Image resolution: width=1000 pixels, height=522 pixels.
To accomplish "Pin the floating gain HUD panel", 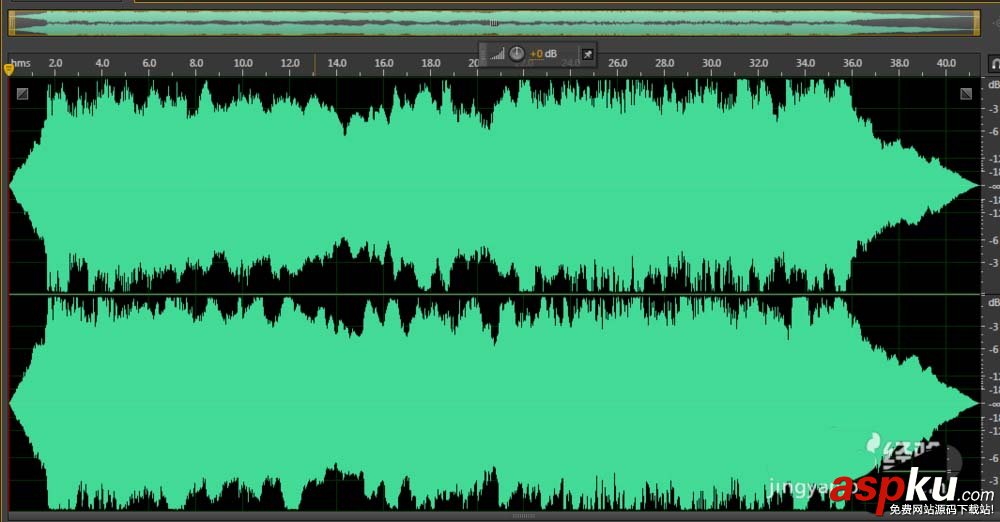I will pyautogui.click(x=587, y=54).
